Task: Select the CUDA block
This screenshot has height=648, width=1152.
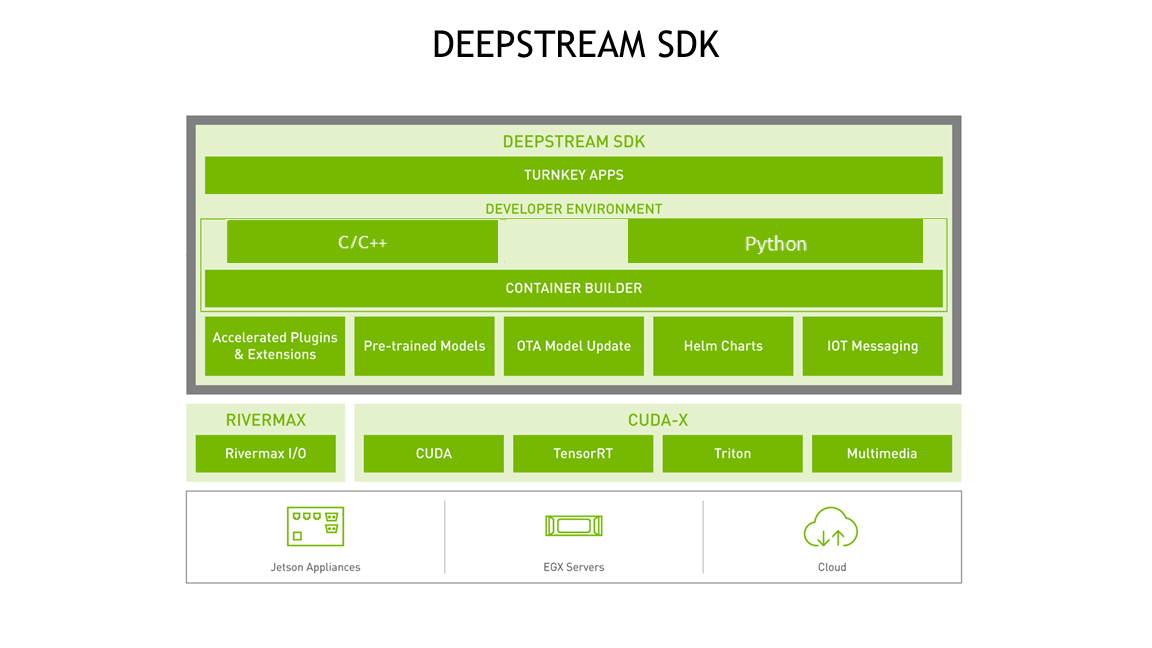Action: click(433, 453)
